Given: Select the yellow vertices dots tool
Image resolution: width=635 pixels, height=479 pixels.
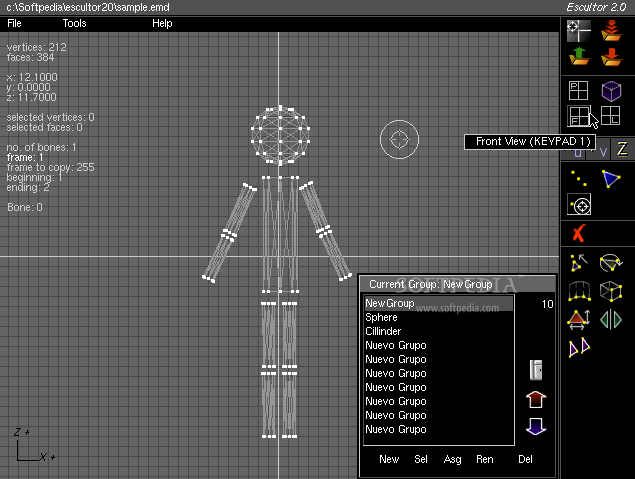Looking at the screenshot, I should click(x=579, y=179).
